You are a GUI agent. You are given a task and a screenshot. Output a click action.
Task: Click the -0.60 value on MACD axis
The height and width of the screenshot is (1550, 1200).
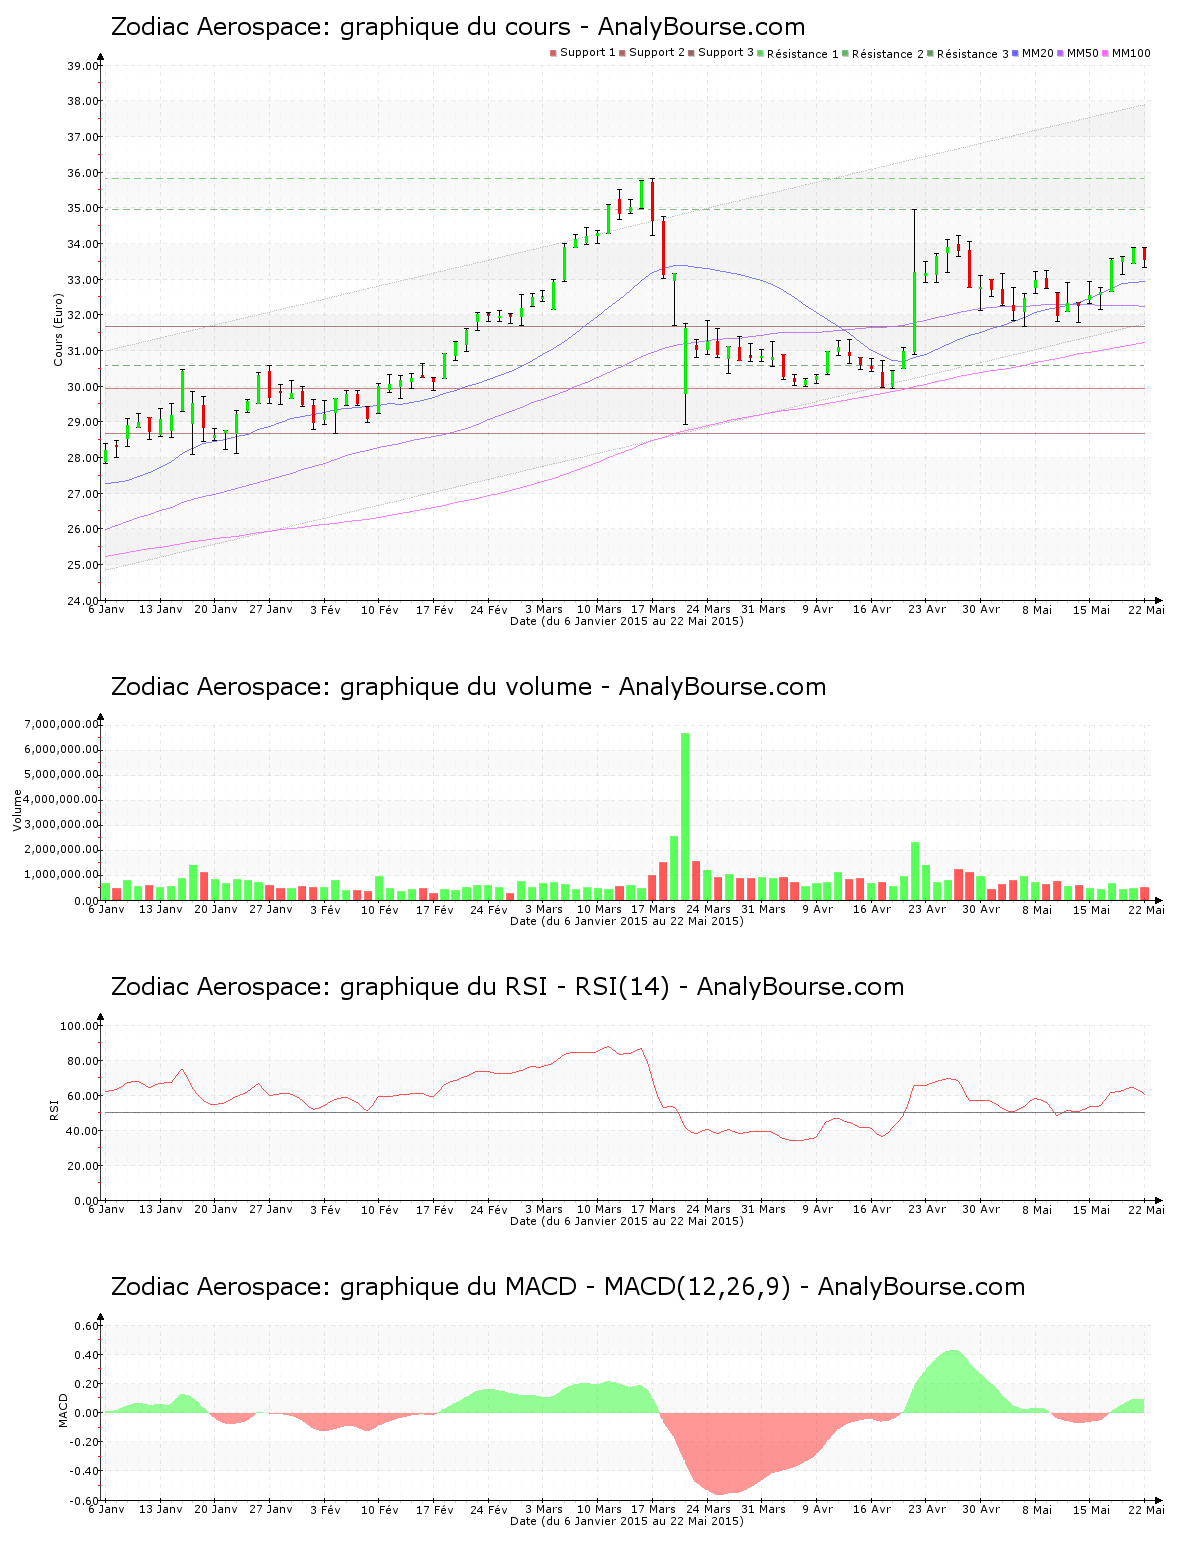(x=84, y=1500)
